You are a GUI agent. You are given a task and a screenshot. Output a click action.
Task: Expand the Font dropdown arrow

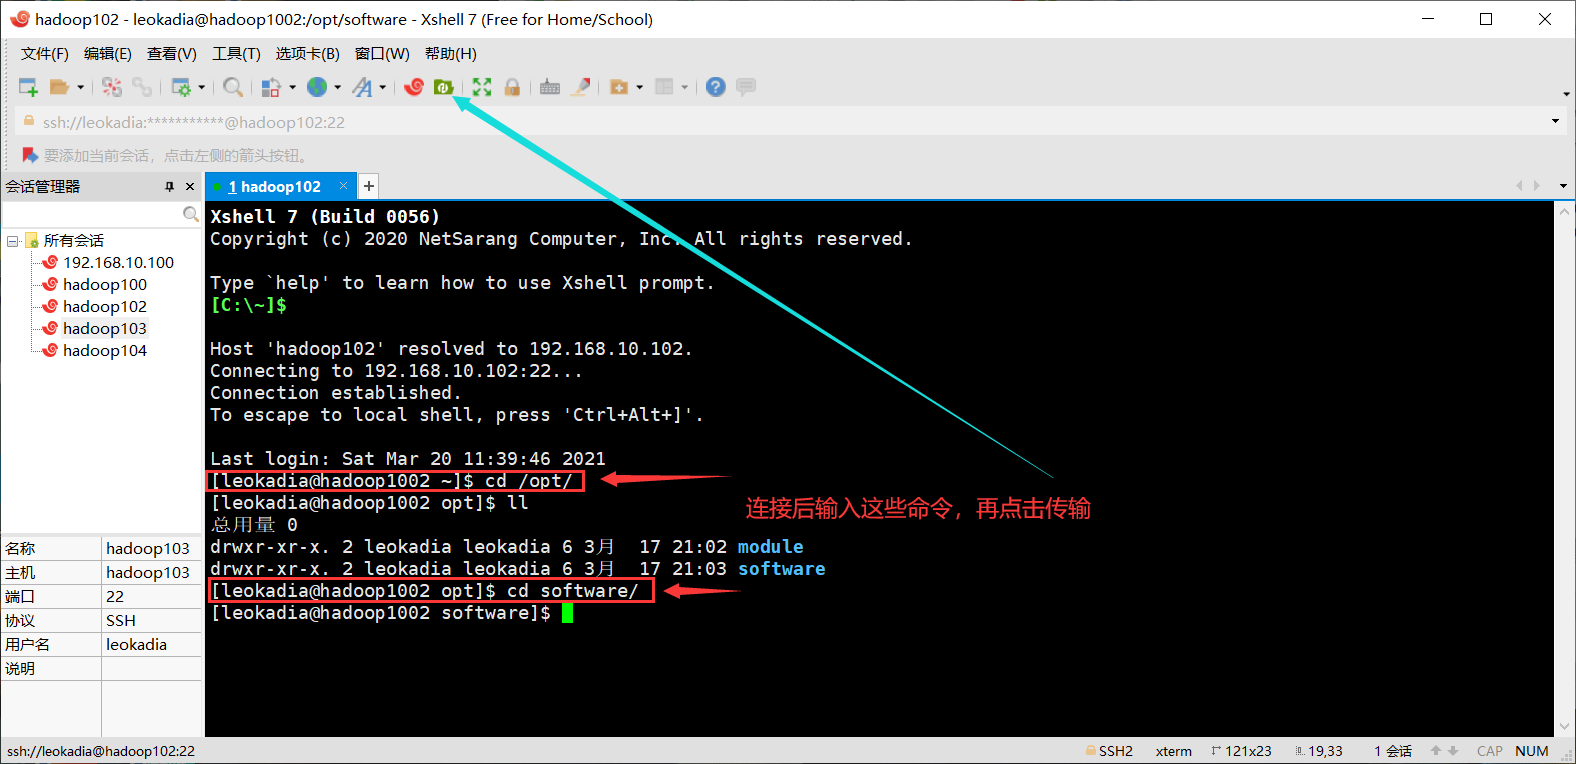tap(382, 87)
